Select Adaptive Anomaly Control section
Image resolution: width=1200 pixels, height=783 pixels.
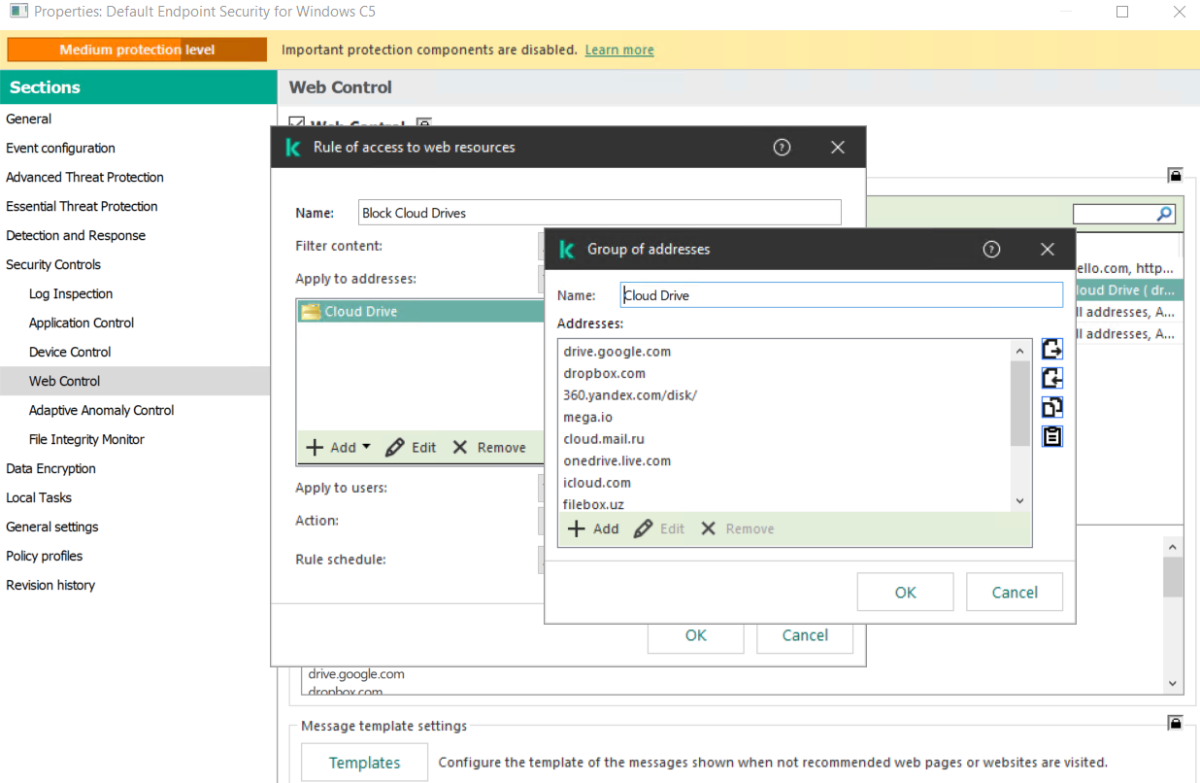point(101,410)
